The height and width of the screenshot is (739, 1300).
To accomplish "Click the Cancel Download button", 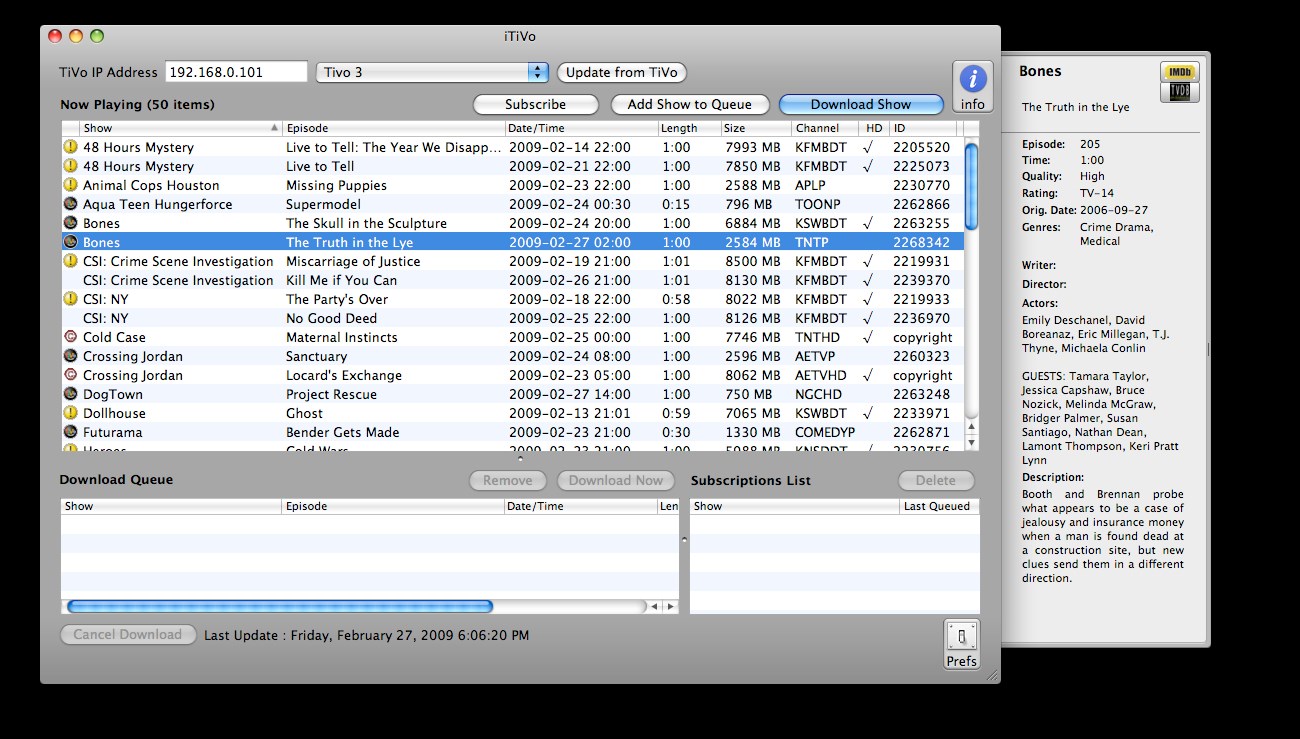I will pyautogui.click(x=128, y=634).
